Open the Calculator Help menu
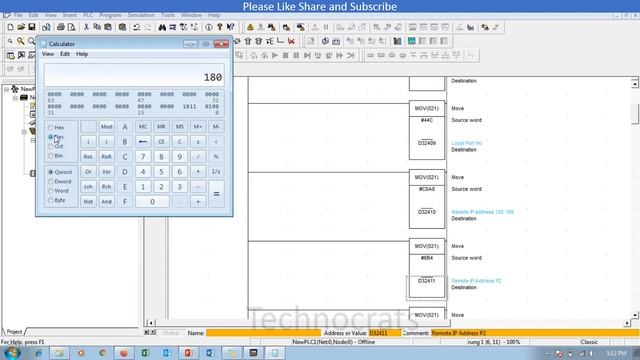 [x=82, y=54]
